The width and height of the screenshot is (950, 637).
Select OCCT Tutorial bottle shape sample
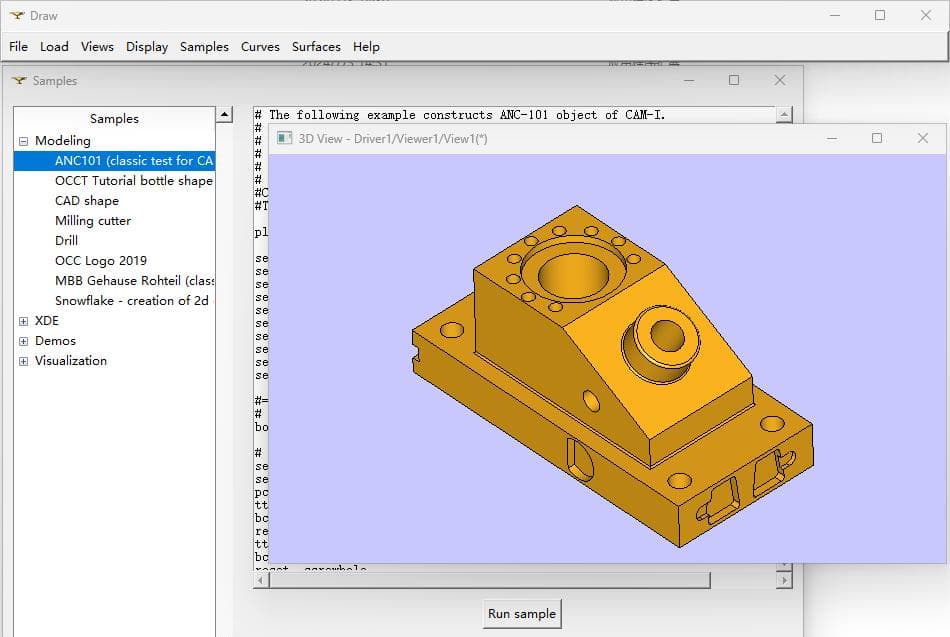click(x=133, y=181)
